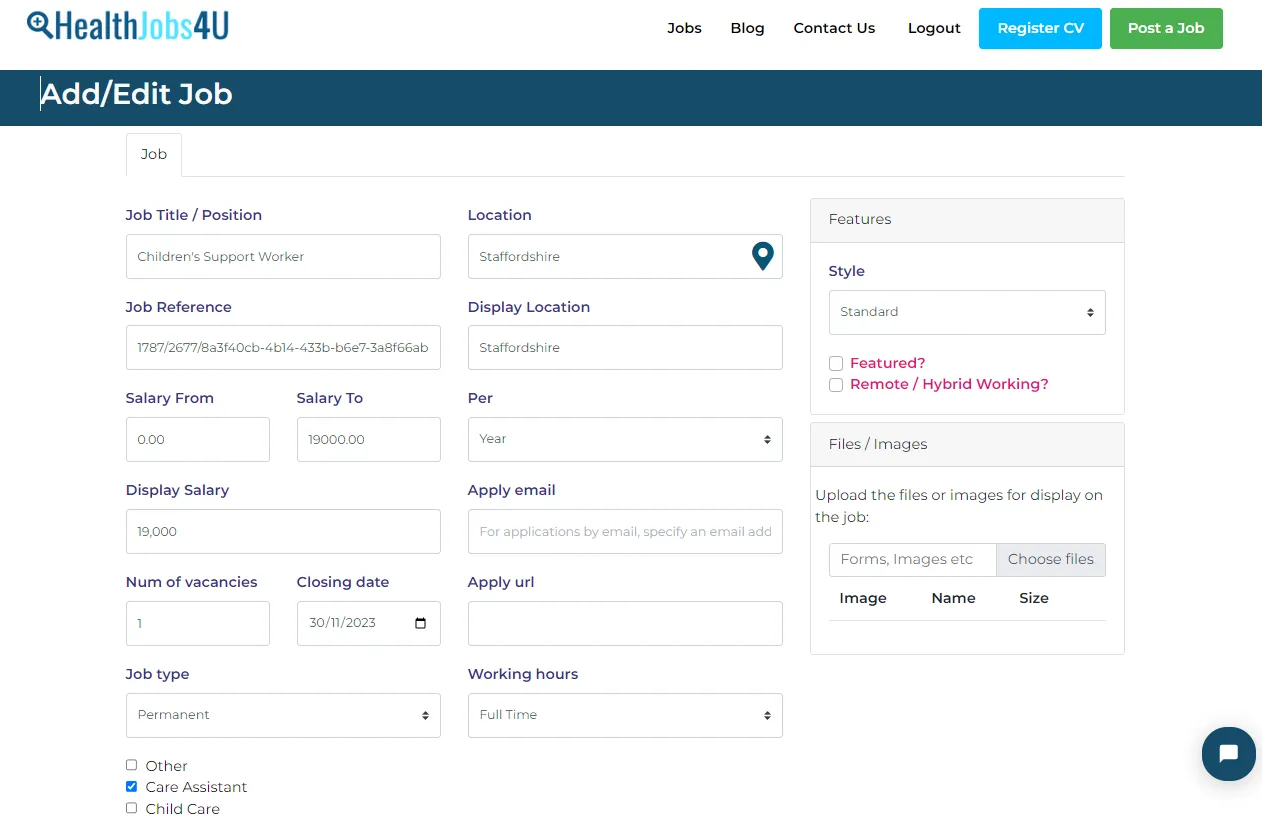Open Contact Us in navigation
This screenshot has width=1262, height=817.
click(834, 28)
